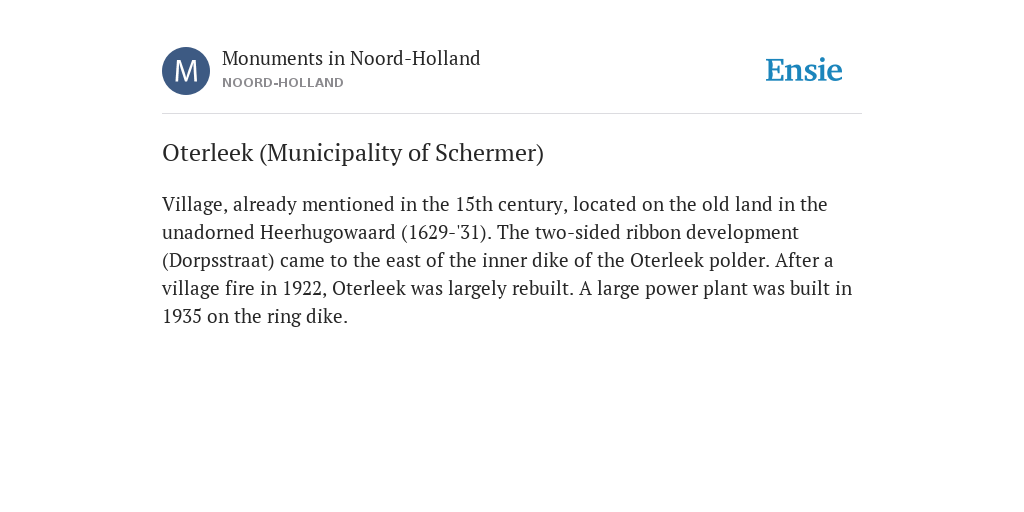The image size is (1024, 512).
Task: Click the Oterleek (Municipality of Schermer) heading
Action: [x=353, y=153]
